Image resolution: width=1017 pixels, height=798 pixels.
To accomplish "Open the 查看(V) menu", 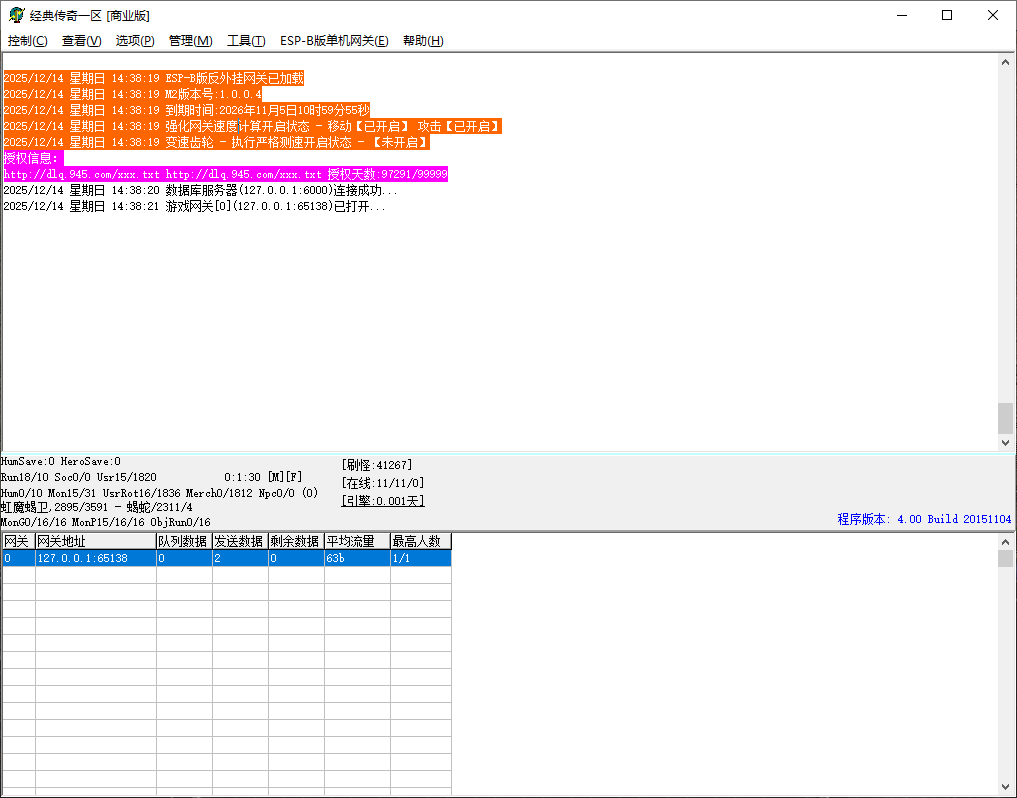I will (81, 41).
